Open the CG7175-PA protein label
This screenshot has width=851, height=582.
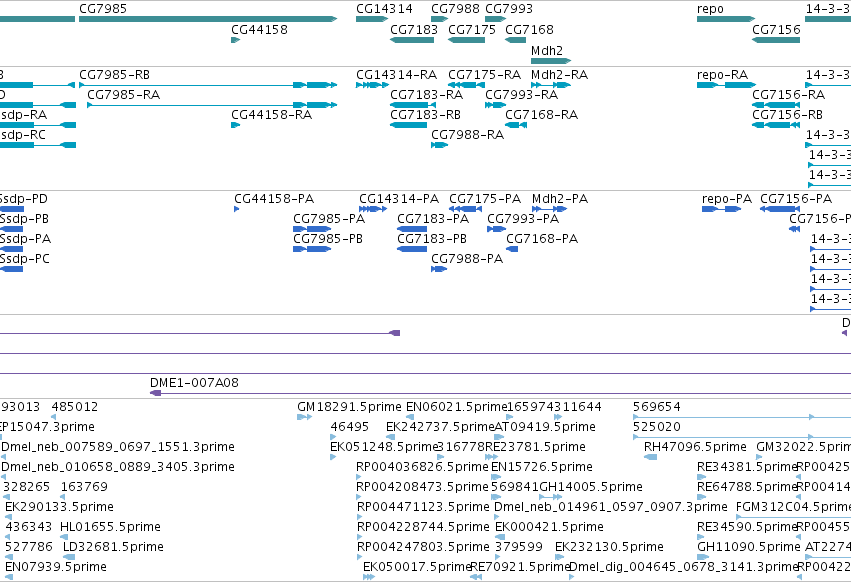click(485, 199)
